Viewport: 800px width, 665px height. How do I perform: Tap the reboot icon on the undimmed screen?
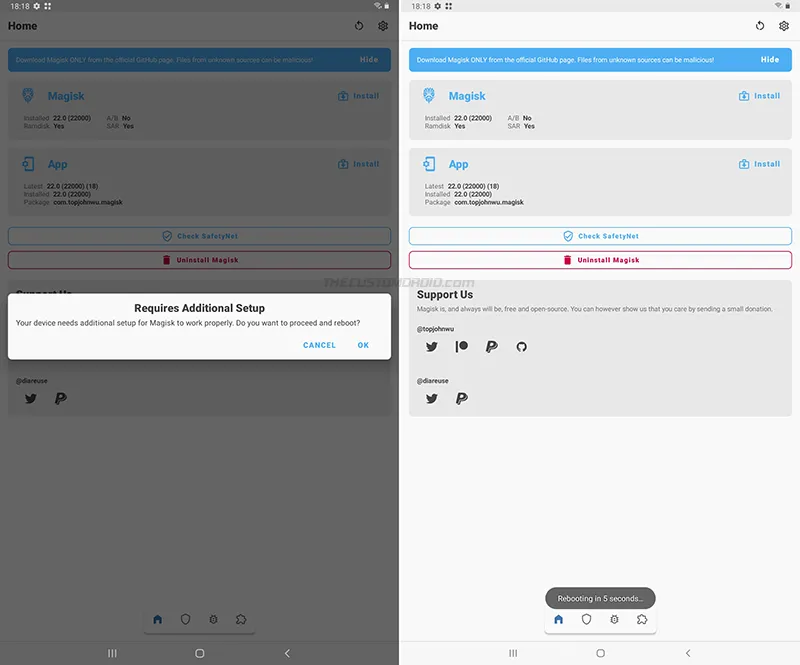[x=759, y=26]
